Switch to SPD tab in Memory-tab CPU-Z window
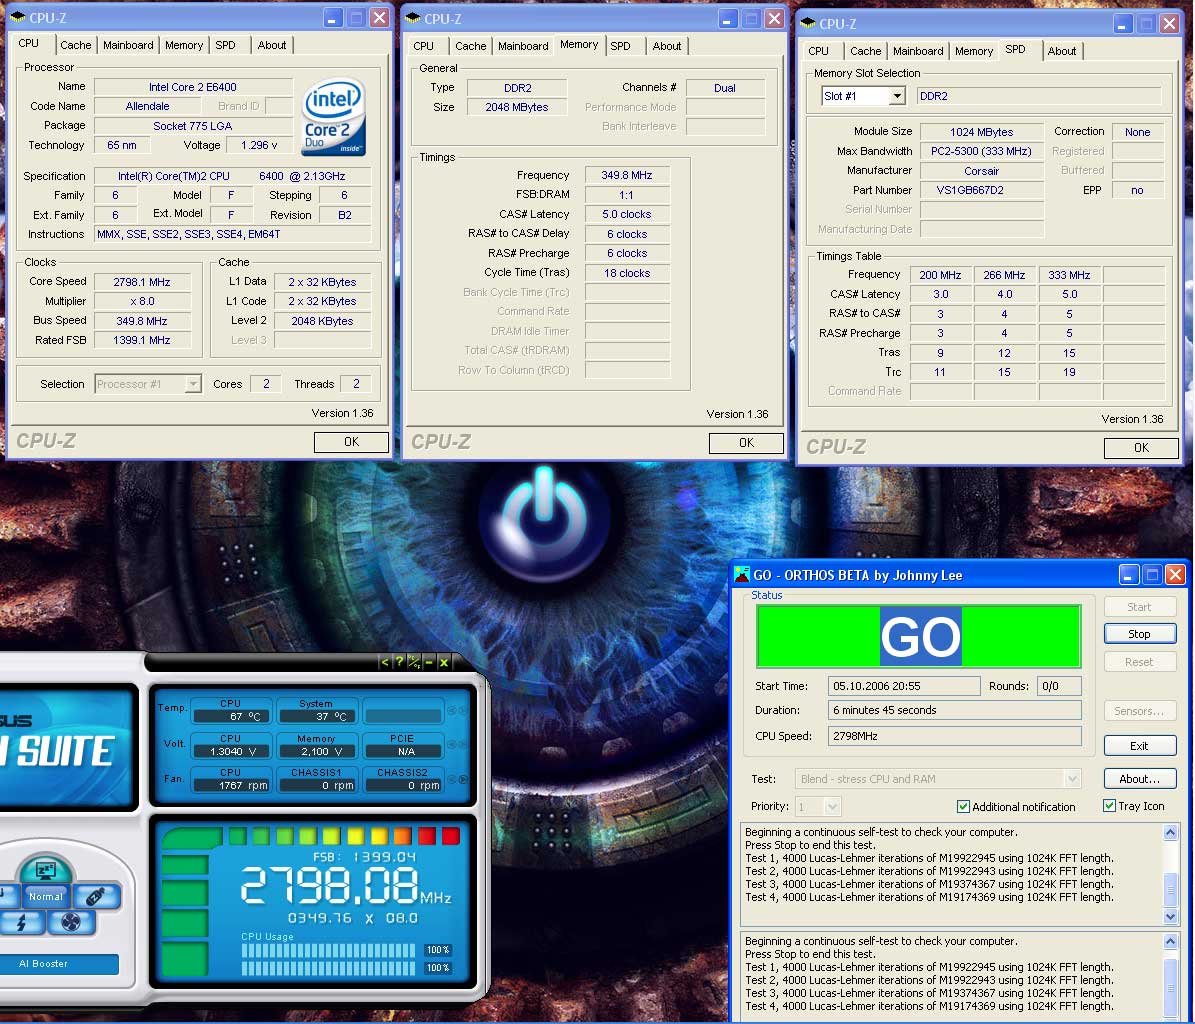 [x=620, y=46]
